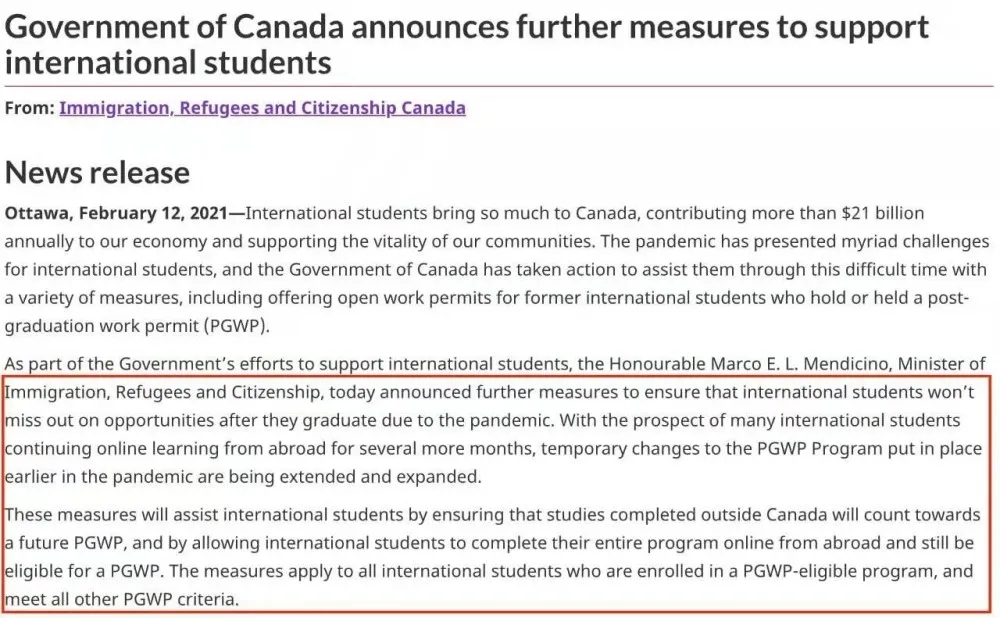Screen dimensions: 1000x618
Task: Click the "News release" heading
Action: click(x=97, y=172)
